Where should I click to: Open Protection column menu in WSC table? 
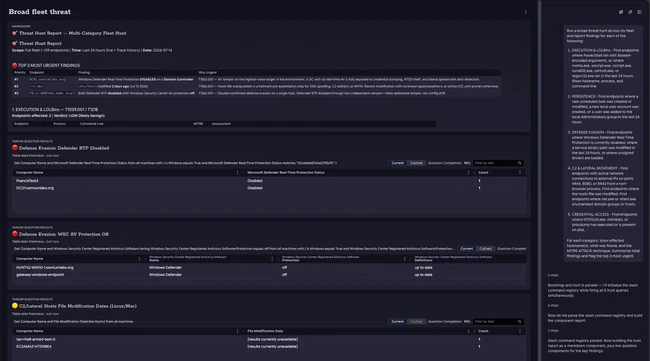click(405, 259)
